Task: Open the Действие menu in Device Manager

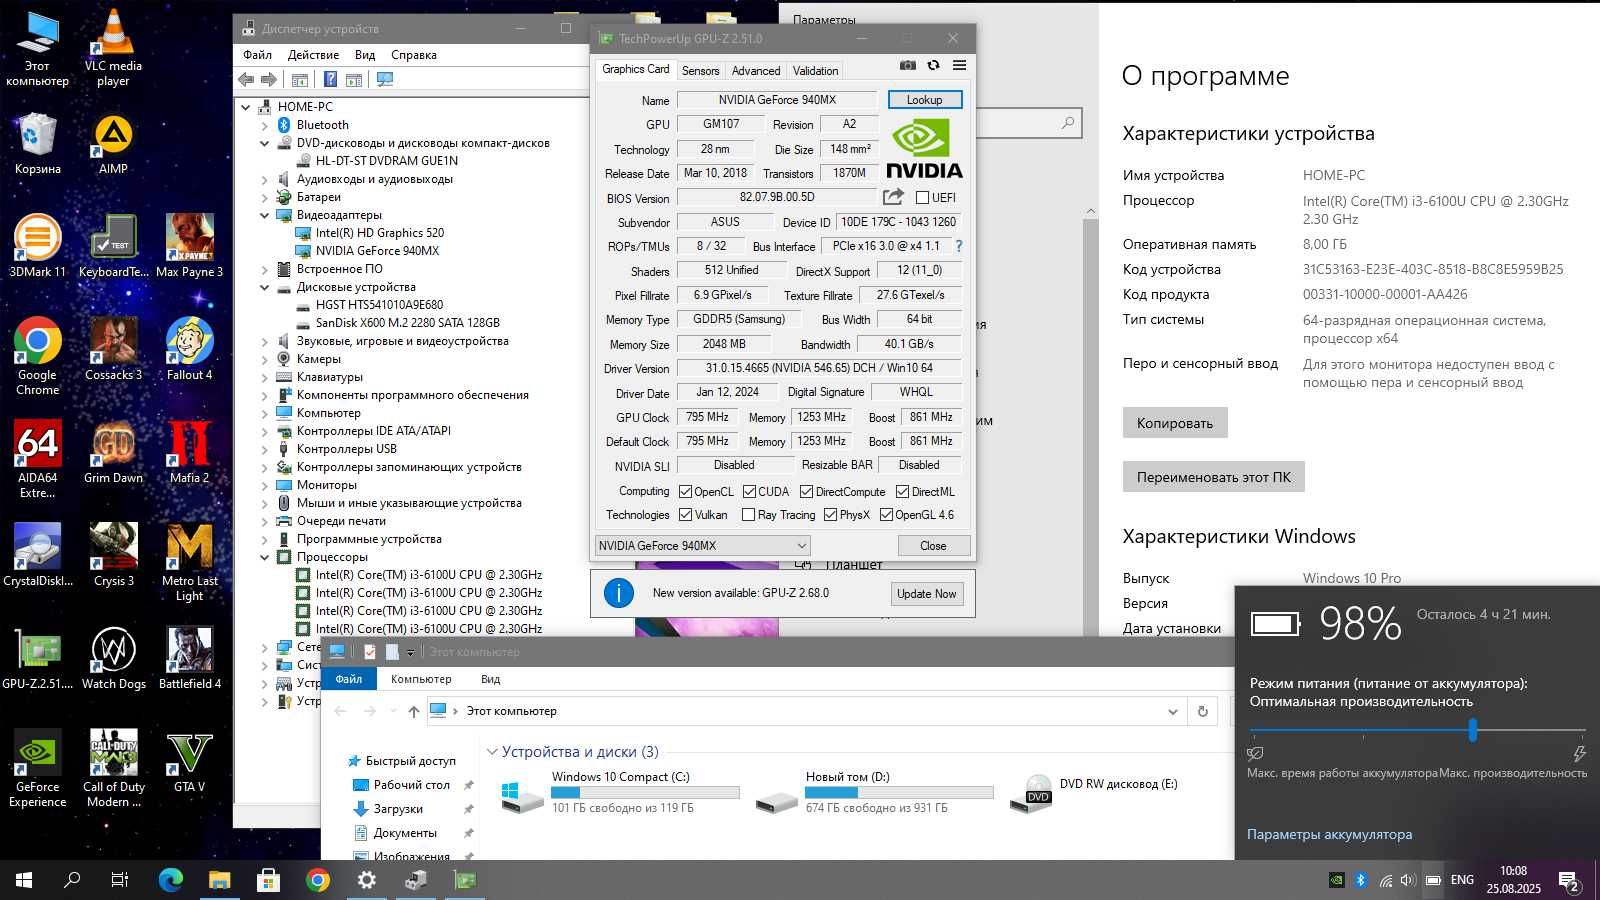Action: point(313,55)
